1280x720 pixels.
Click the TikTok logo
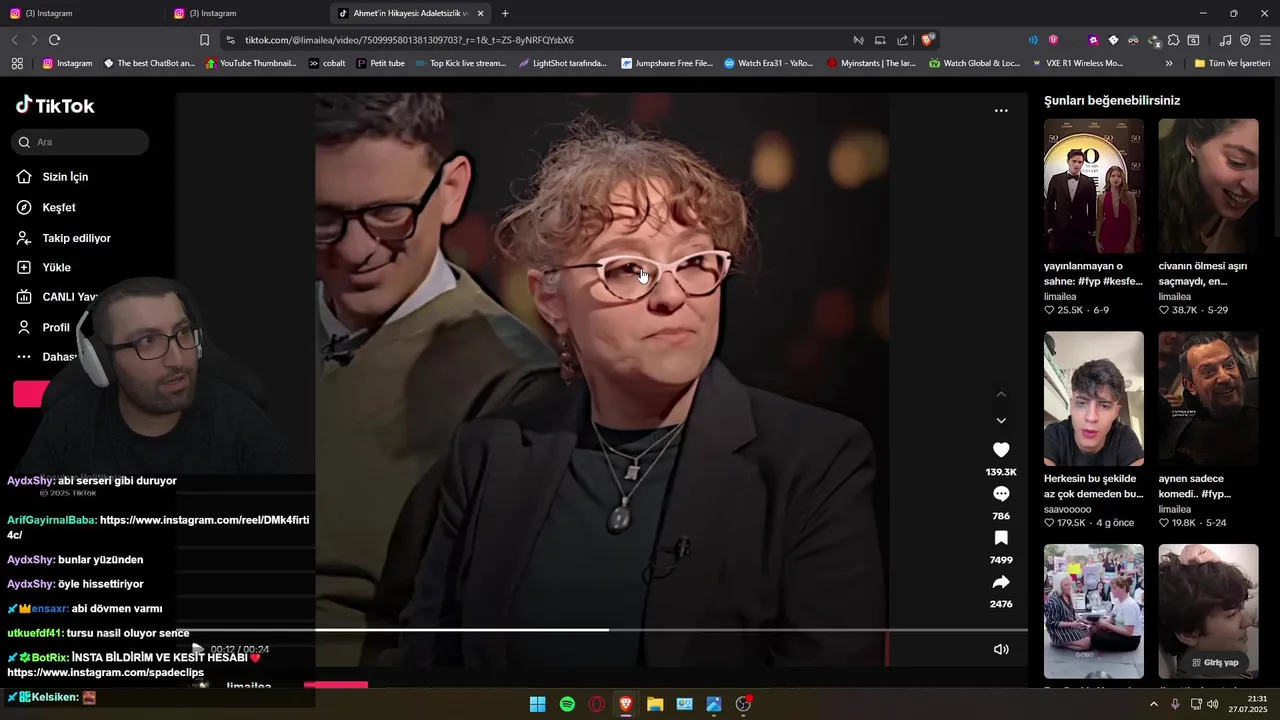pos(55,105)
